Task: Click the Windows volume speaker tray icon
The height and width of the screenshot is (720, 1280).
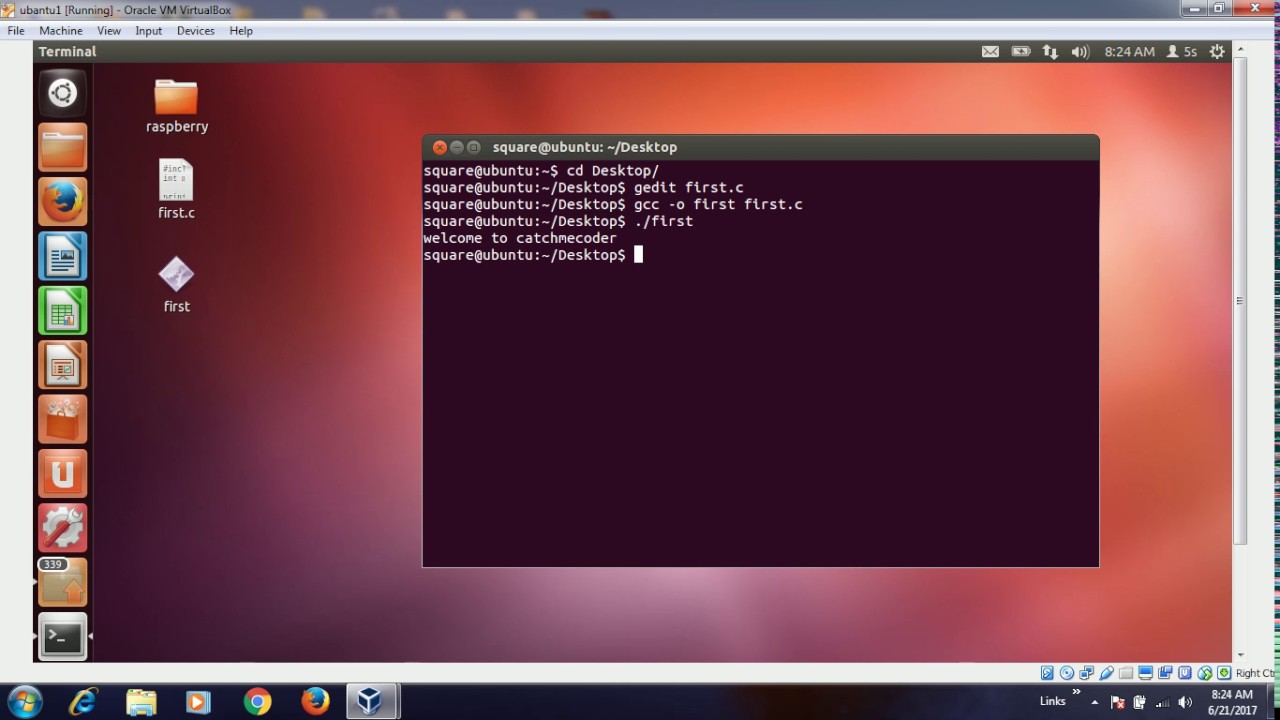Action: click(x=1185, y=702)
